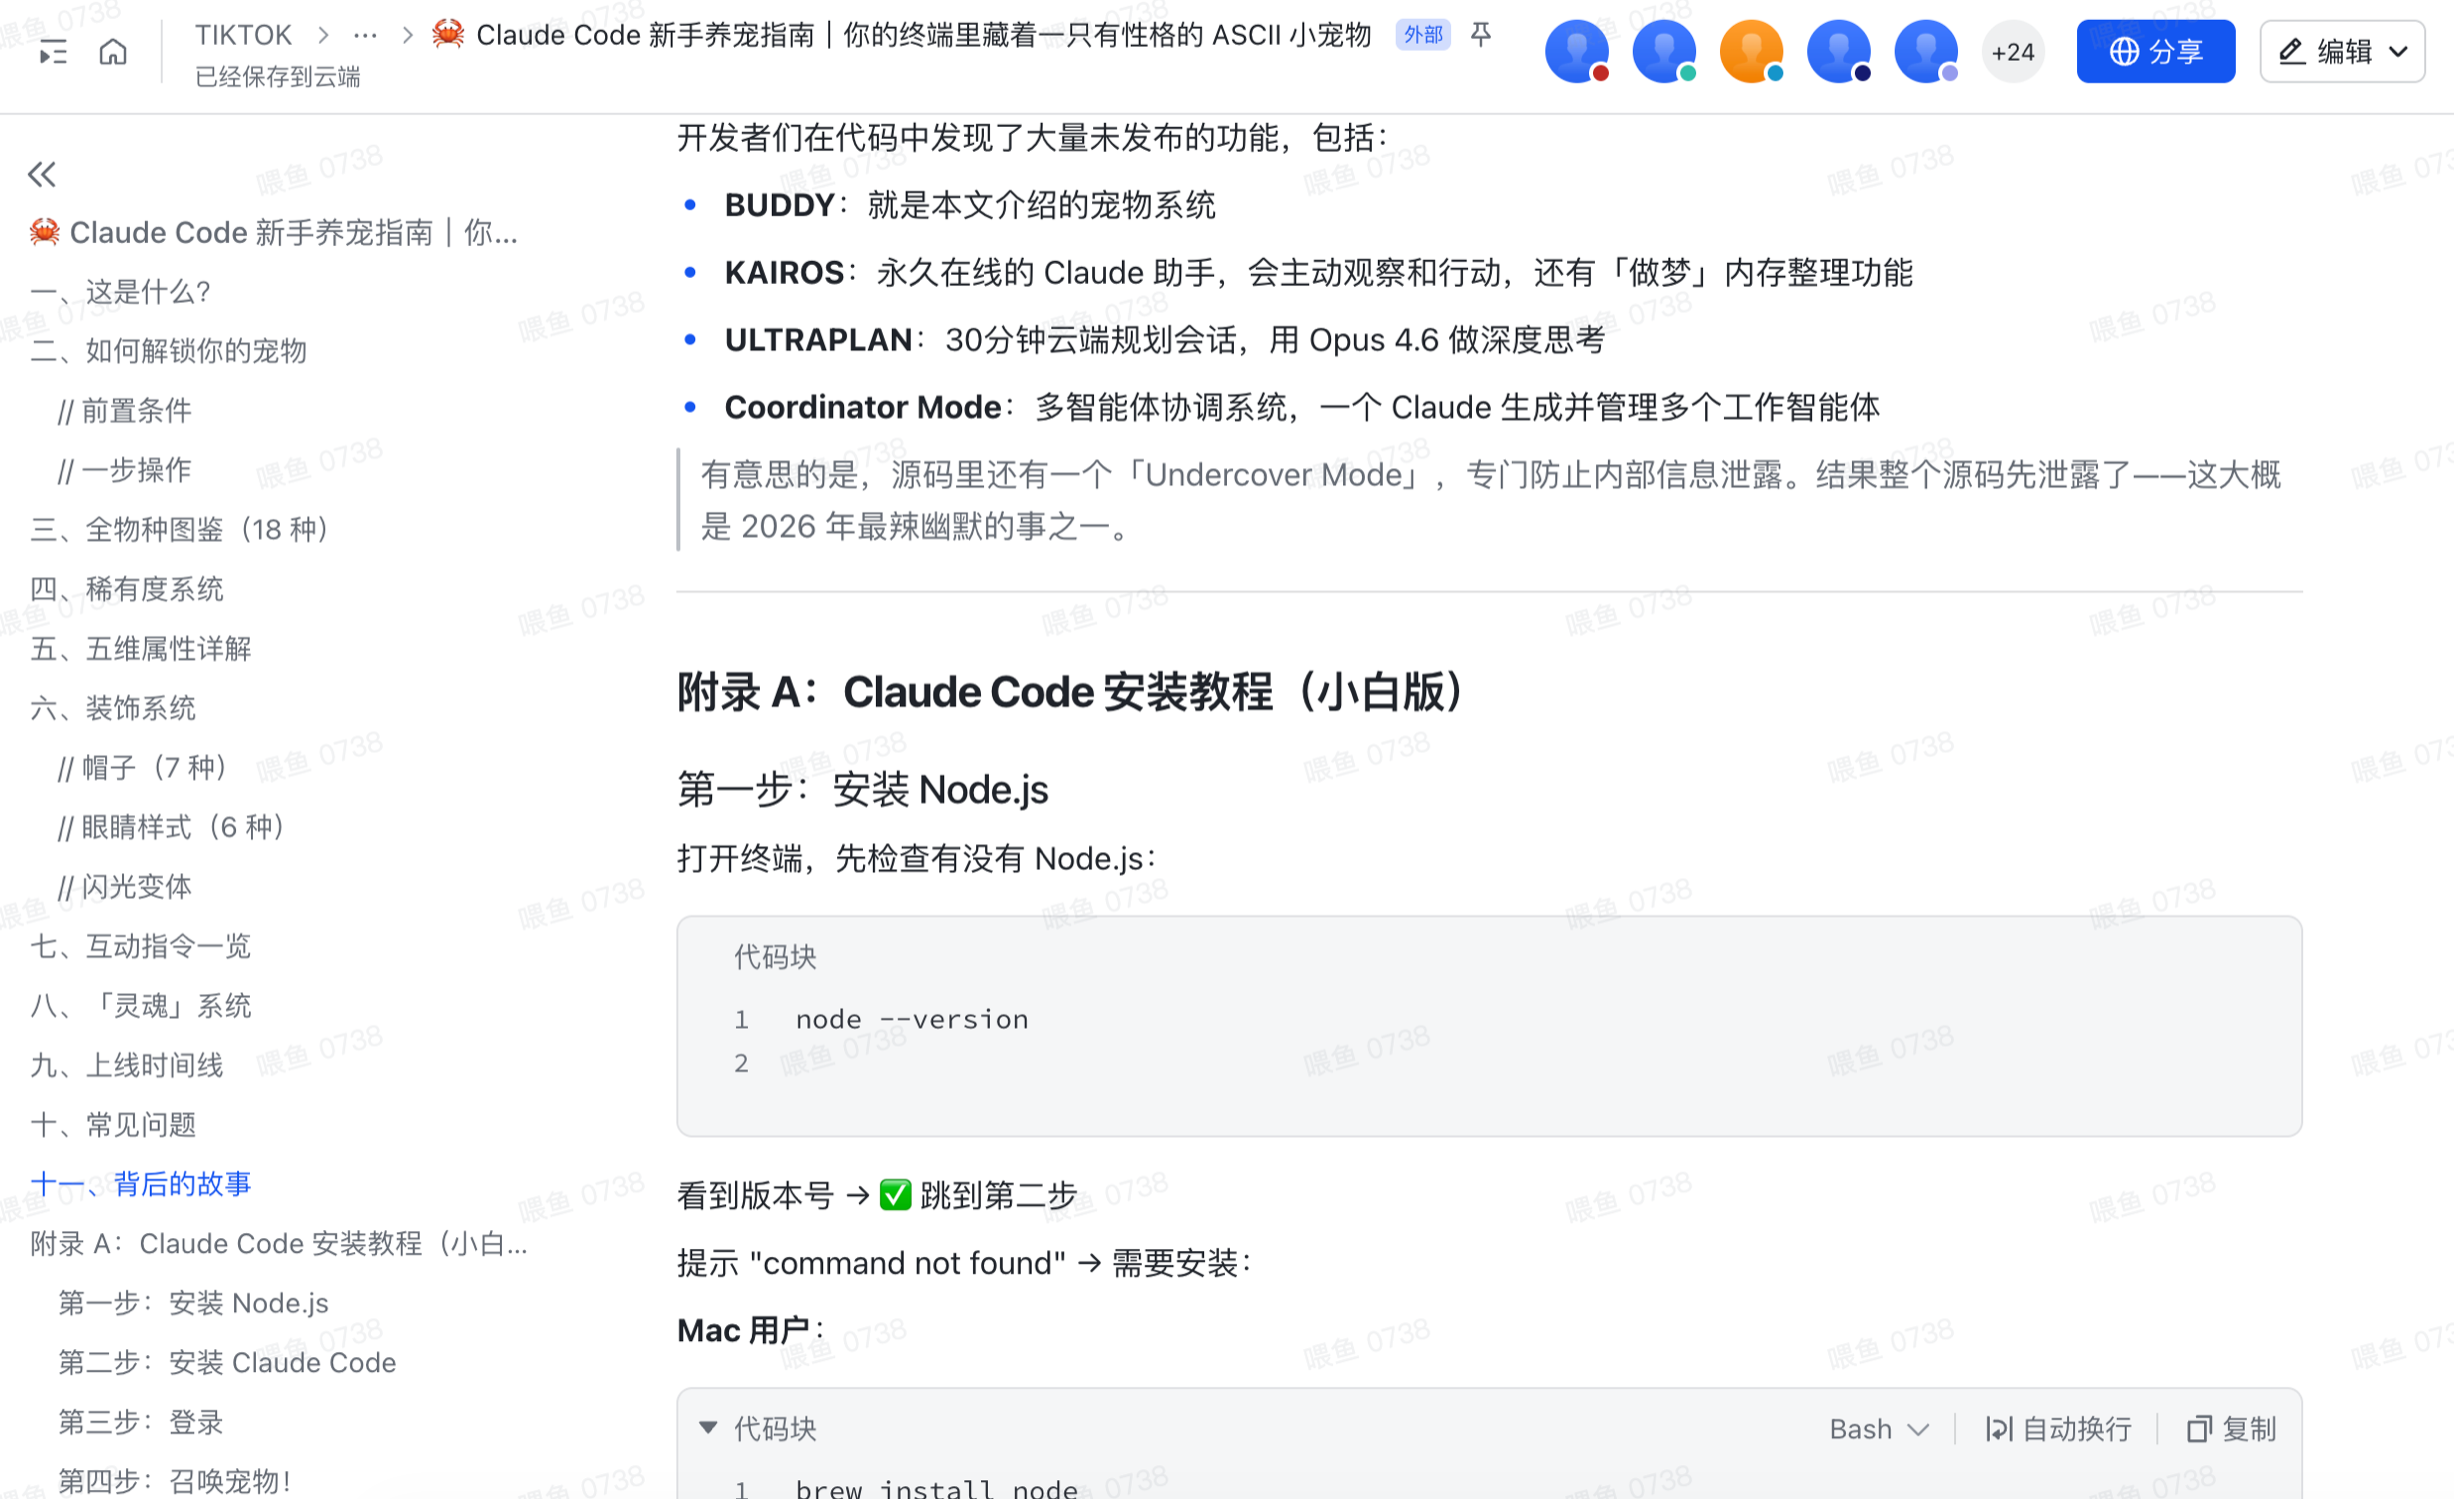Go to TIKTOK breadcrumb

243,35
